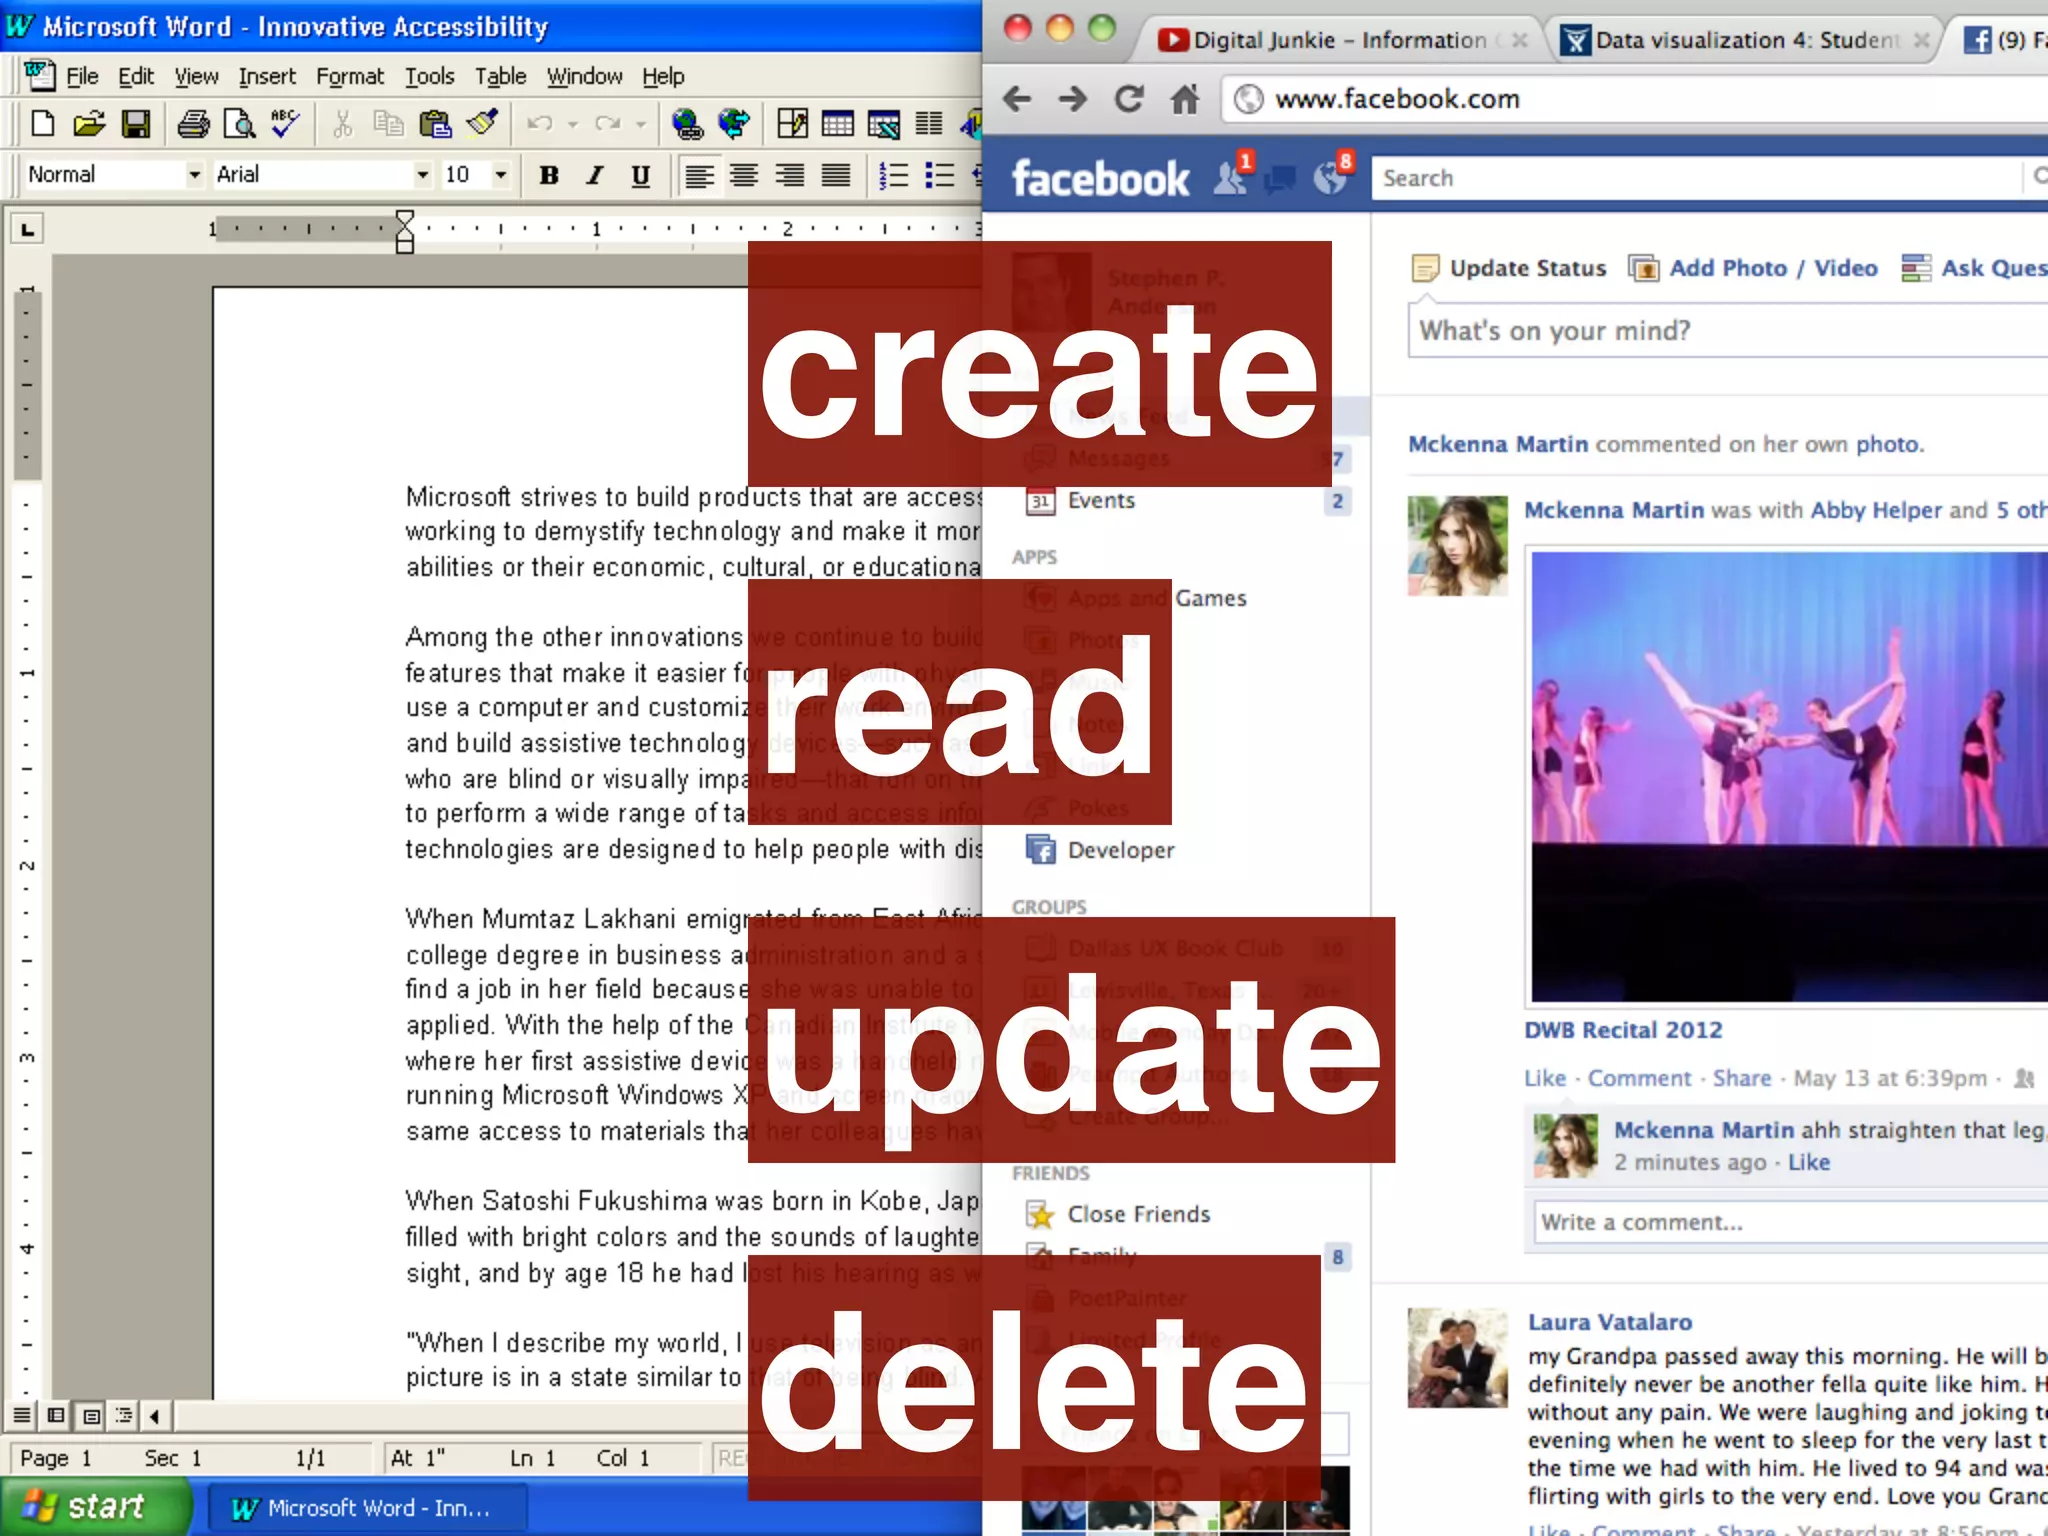This screenshot has height=1536, width=2048.
Task: Click the Redo arrow in Word
Action: (x=607, y=124)
